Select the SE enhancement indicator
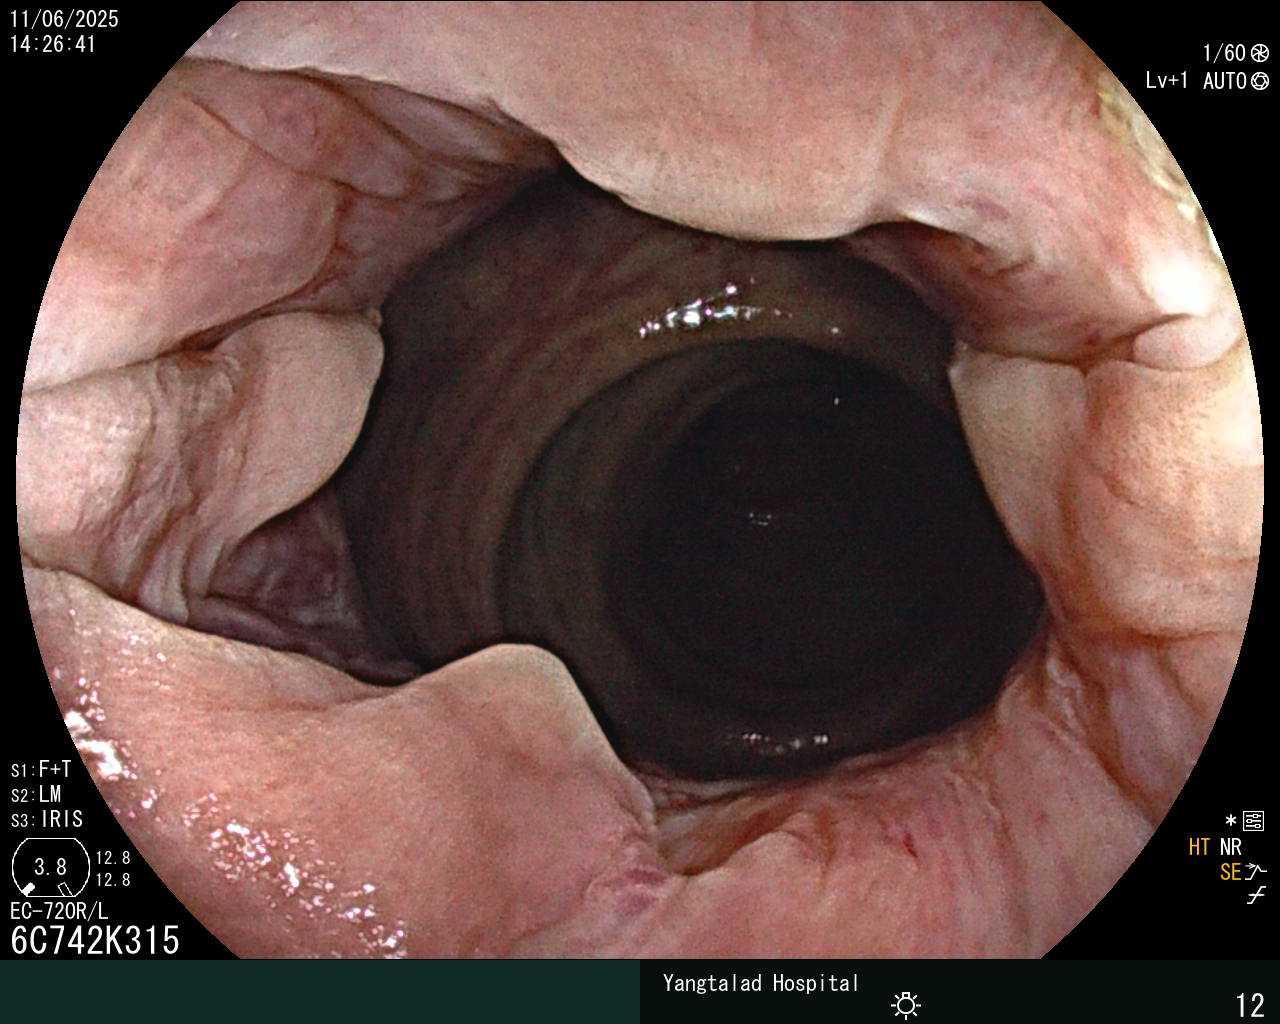Screen dimensions: 1280x1024 (1230, 873)
